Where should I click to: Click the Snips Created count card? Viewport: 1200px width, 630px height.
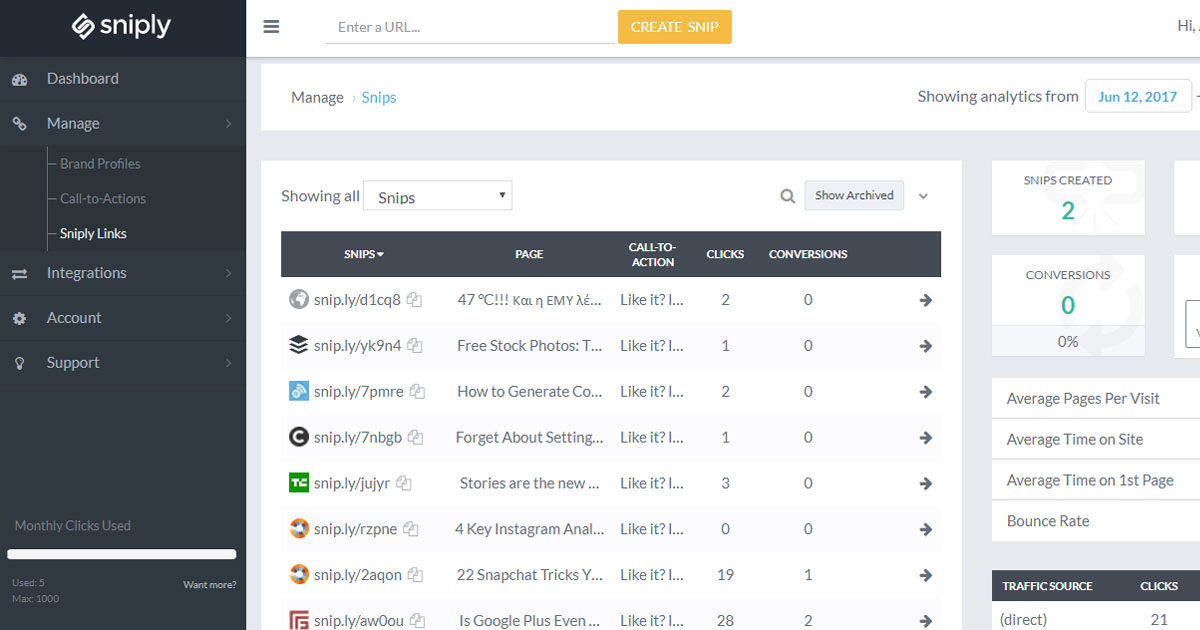point(1068,198)
